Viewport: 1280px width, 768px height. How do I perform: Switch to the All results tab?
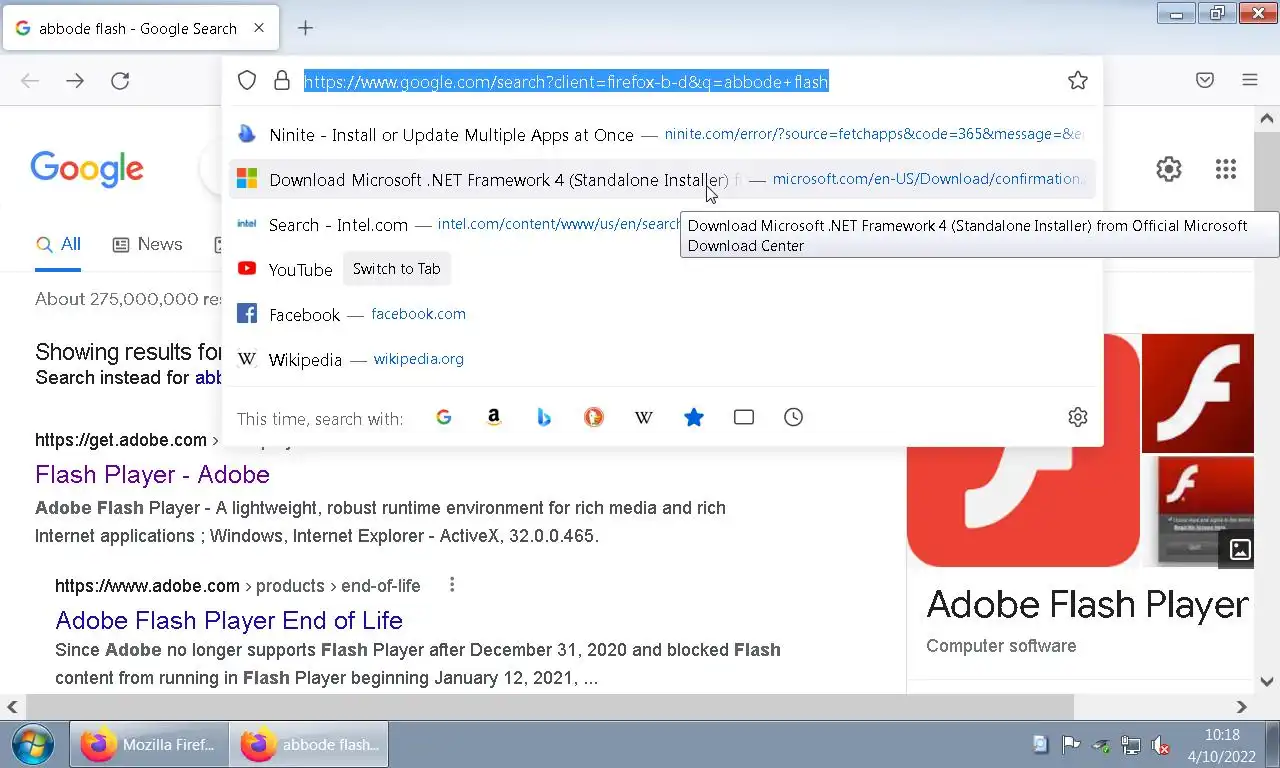pos(58,244)
